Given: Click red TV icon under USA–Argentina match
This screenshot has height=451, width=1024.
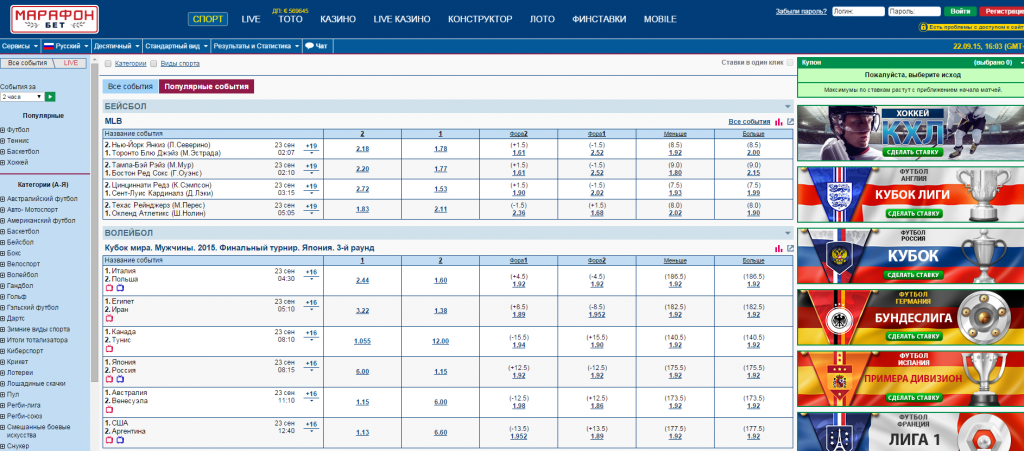Looking at the screenshot, I should point(109,440).
